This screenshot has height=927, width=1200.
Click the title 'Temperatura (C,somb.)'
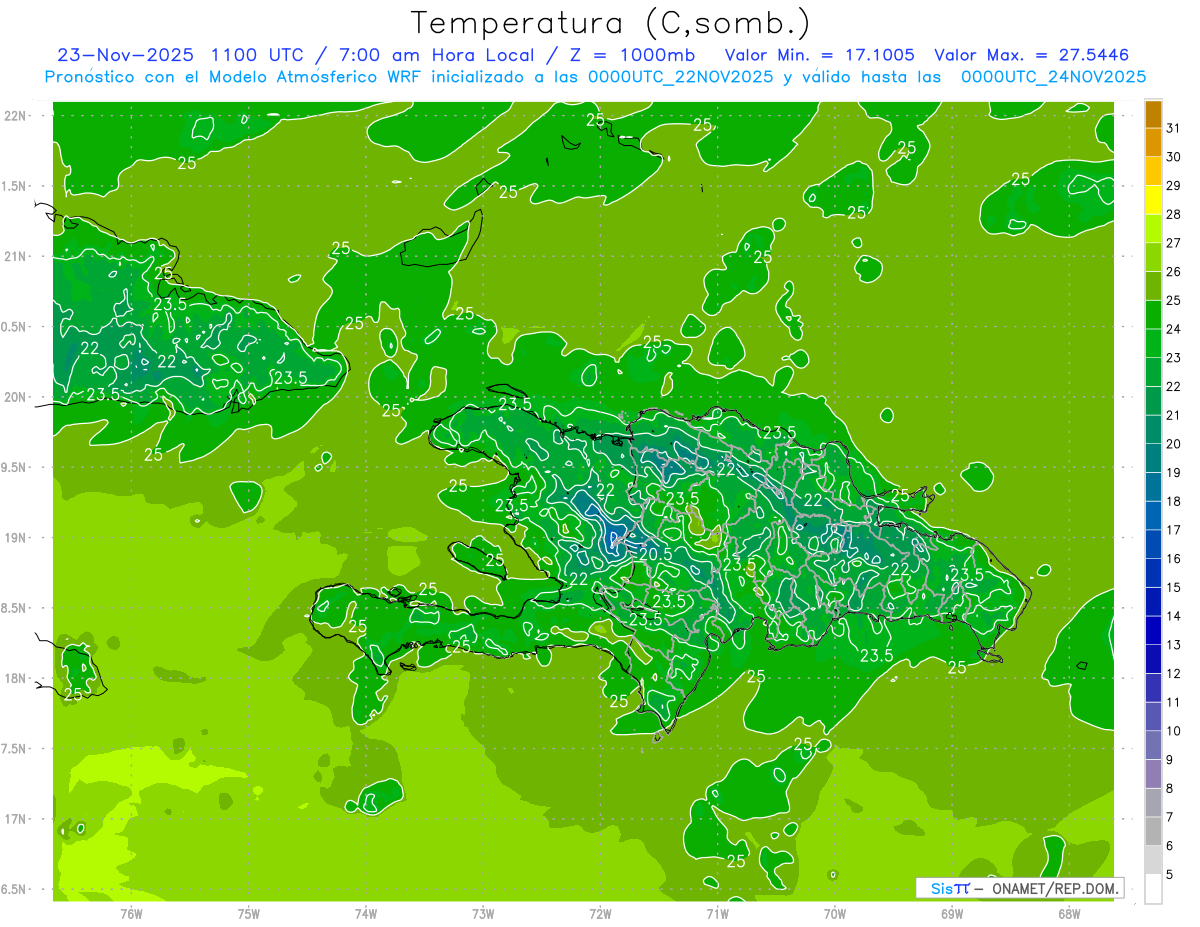pyautogui.click(x=610, y=22)
